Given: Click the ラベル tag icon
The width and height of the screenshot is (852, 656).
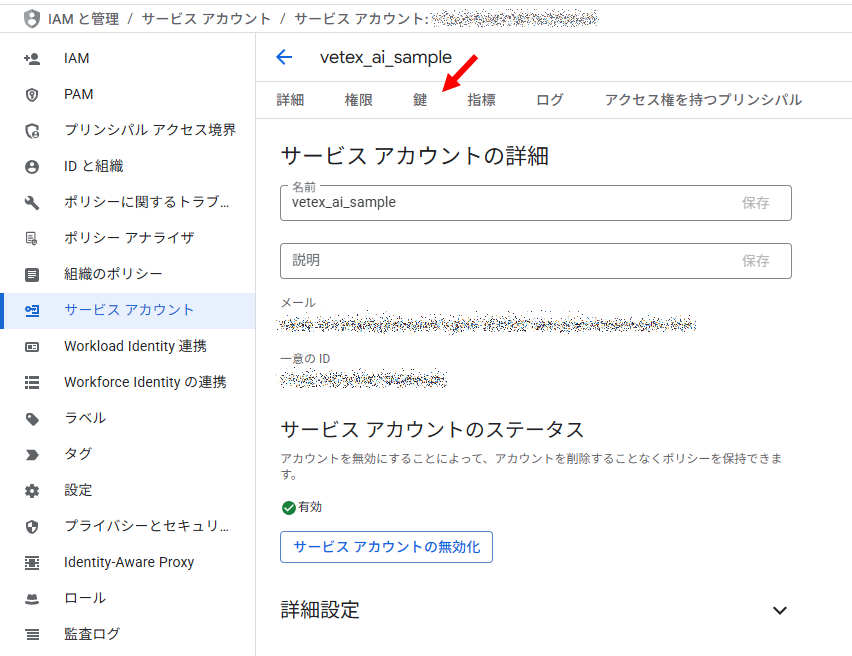Looking at the screenshot, I should click(x=32, y=419).
